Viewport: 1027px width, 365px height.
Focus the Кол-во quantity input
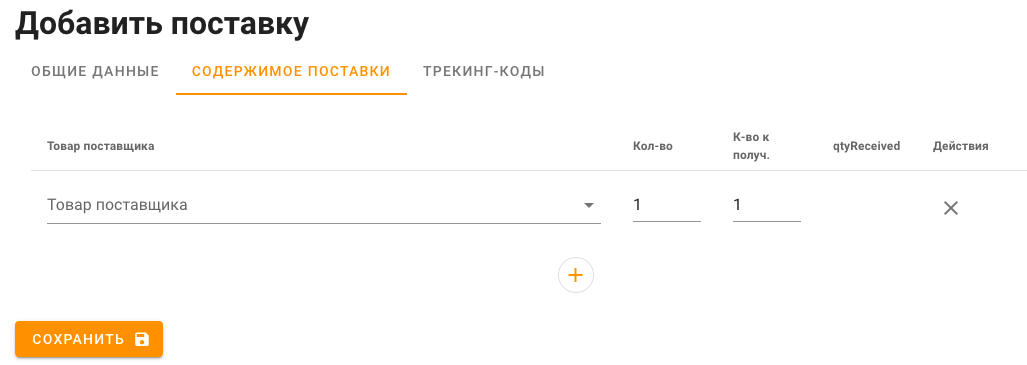point(667,205)
